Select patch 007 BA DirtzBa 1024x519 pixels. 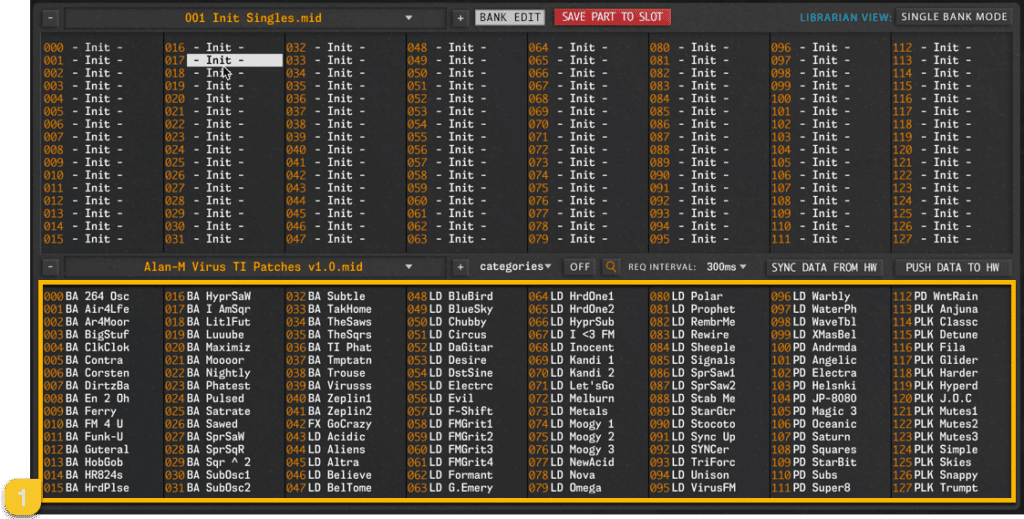point(86,386)
